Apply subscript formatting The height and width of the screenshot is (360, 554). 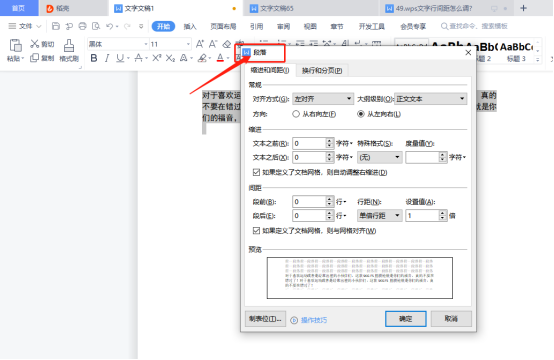point(170,58)
